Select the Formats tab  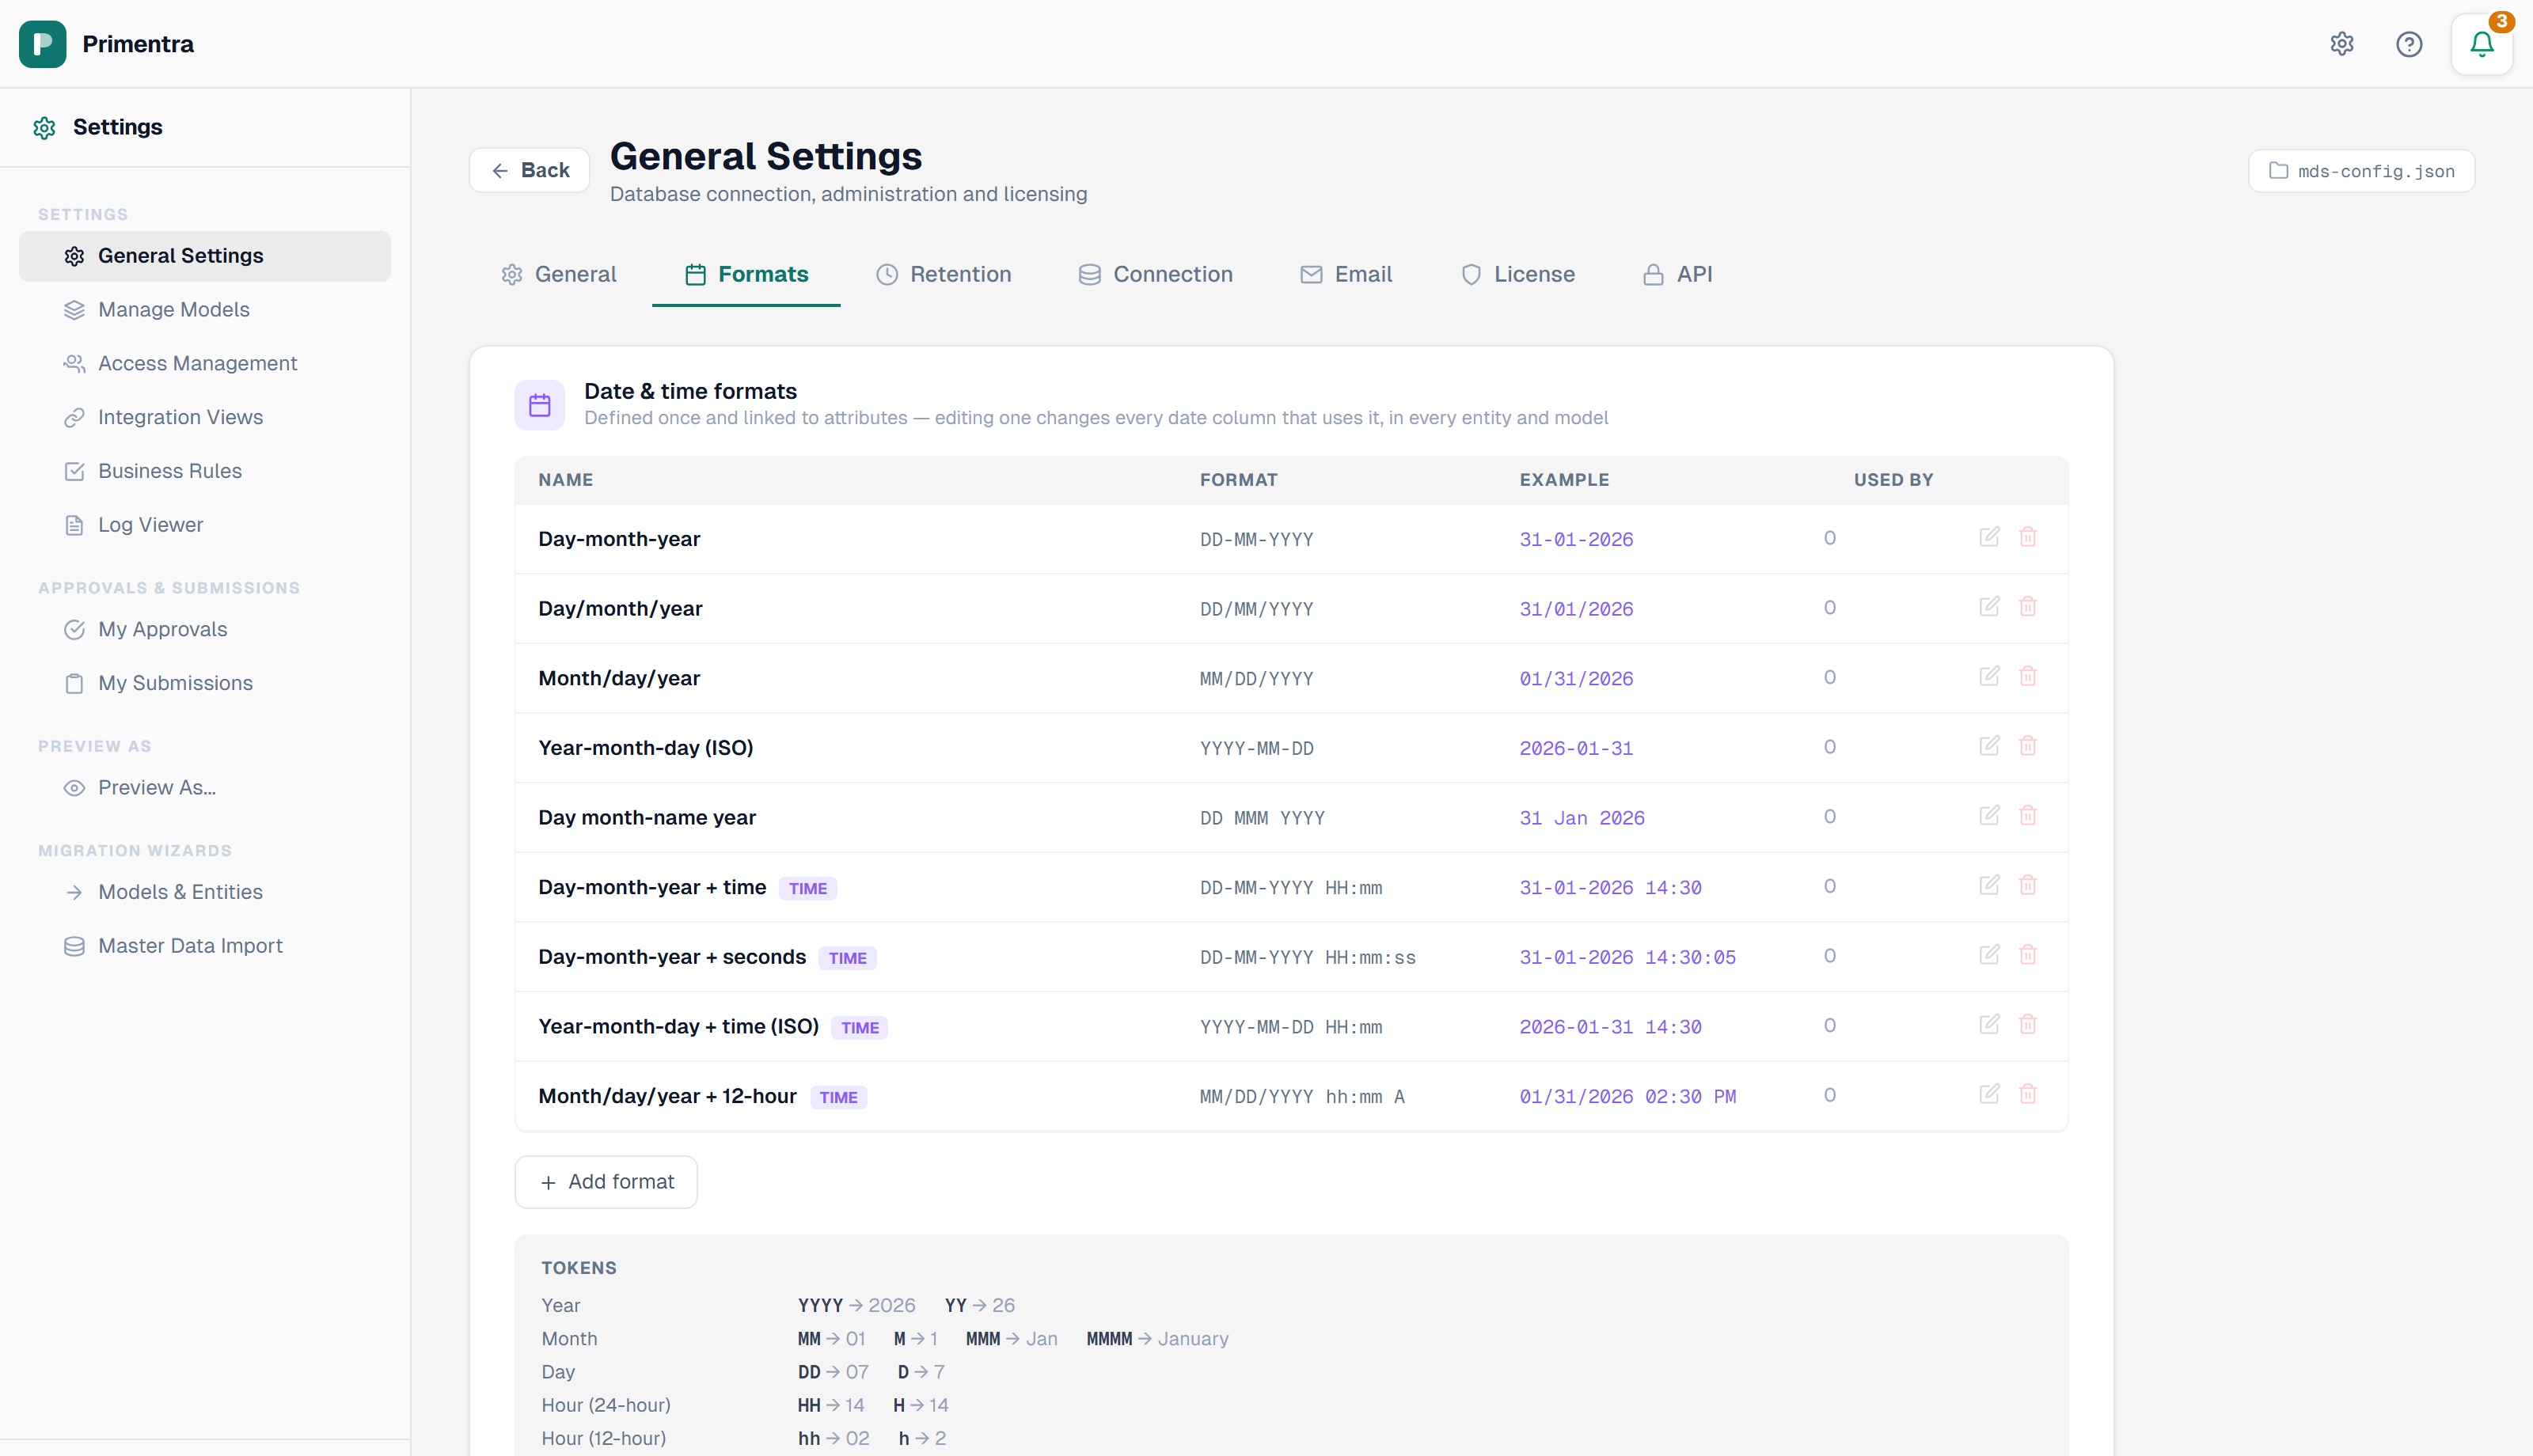pos(746,275)
